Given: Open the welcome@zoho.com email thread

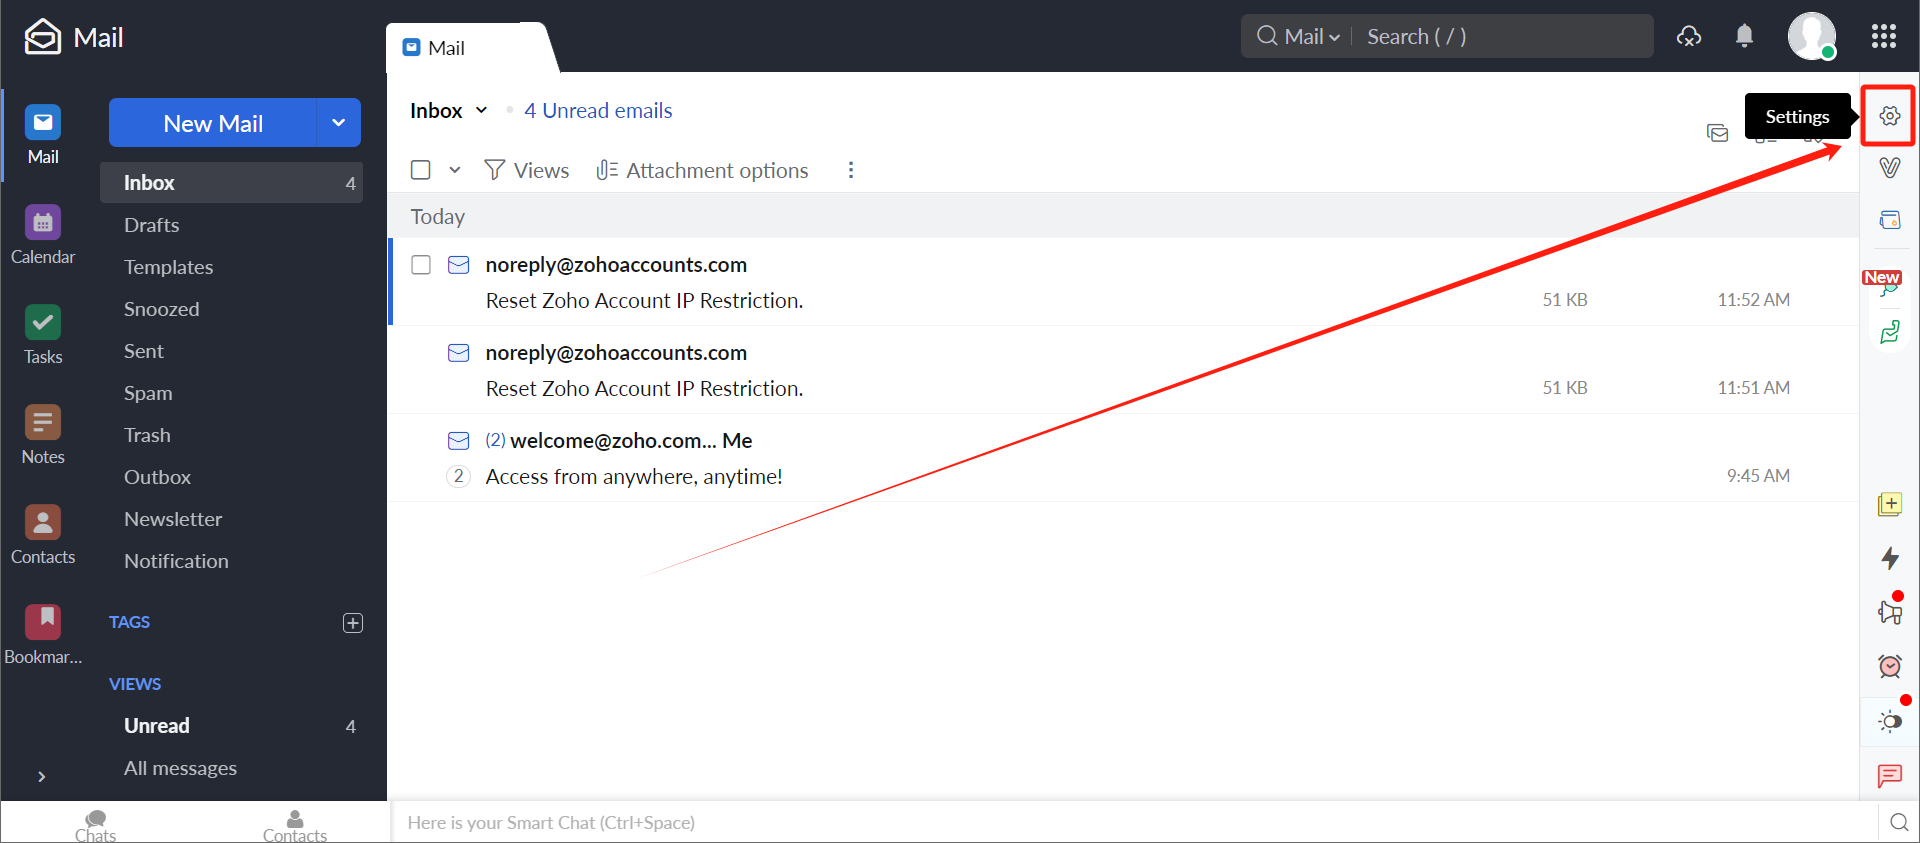Looking at the screenshot, I should 1123,458.
